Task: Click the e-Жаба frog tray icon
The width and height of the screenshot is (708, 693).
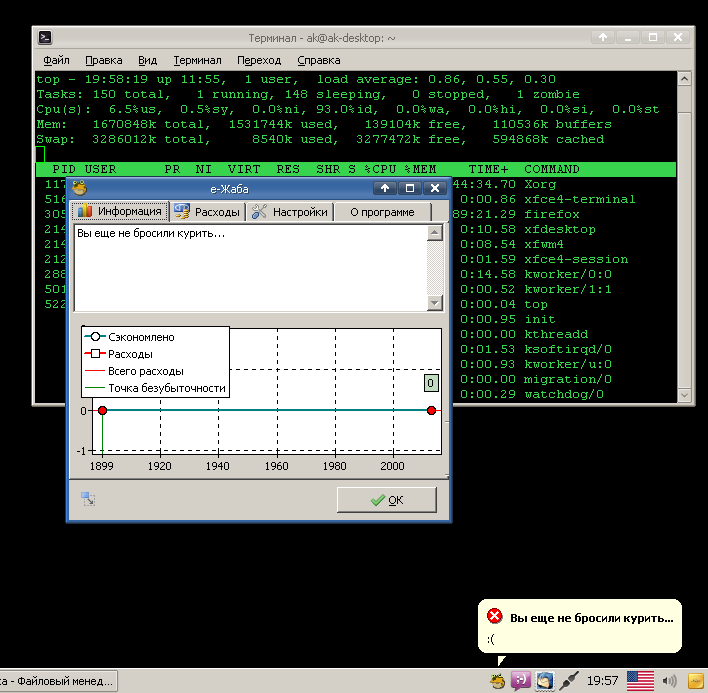Action: 498,680
